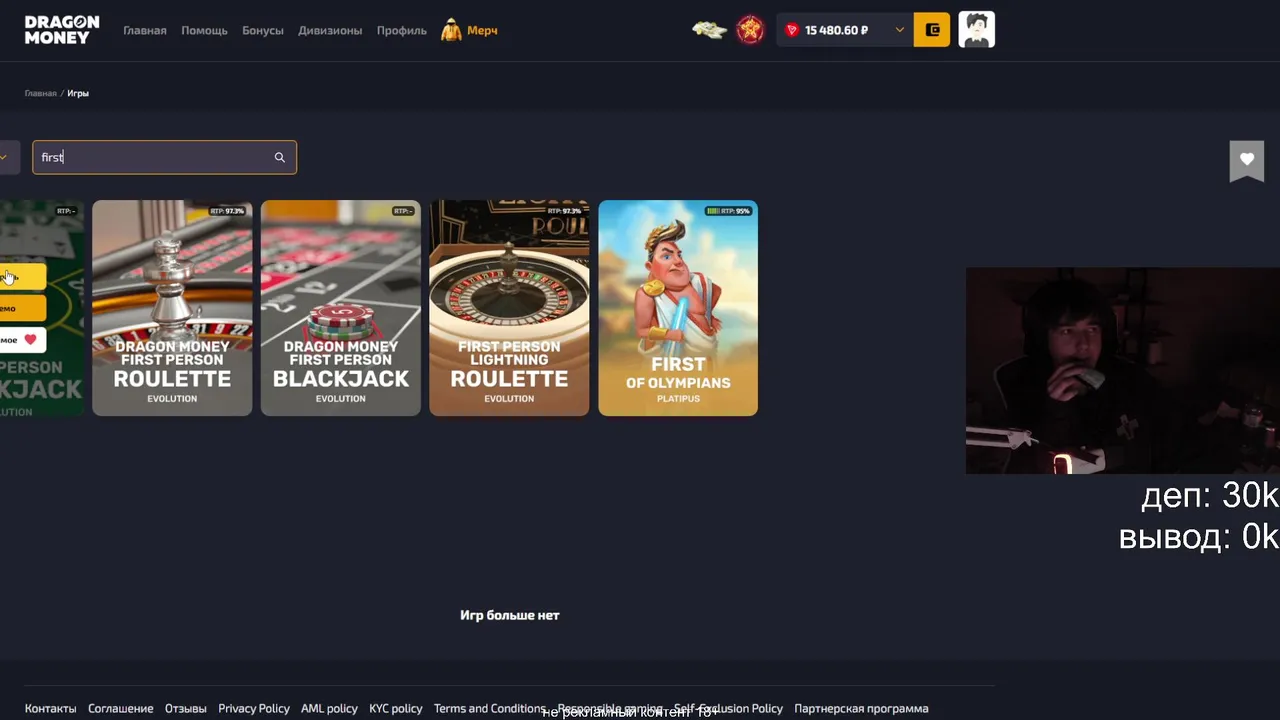Screen dimensions: 1280x720
Task: Open the Dragon Money First Person Roulette game
Action: tap(172, 308)
